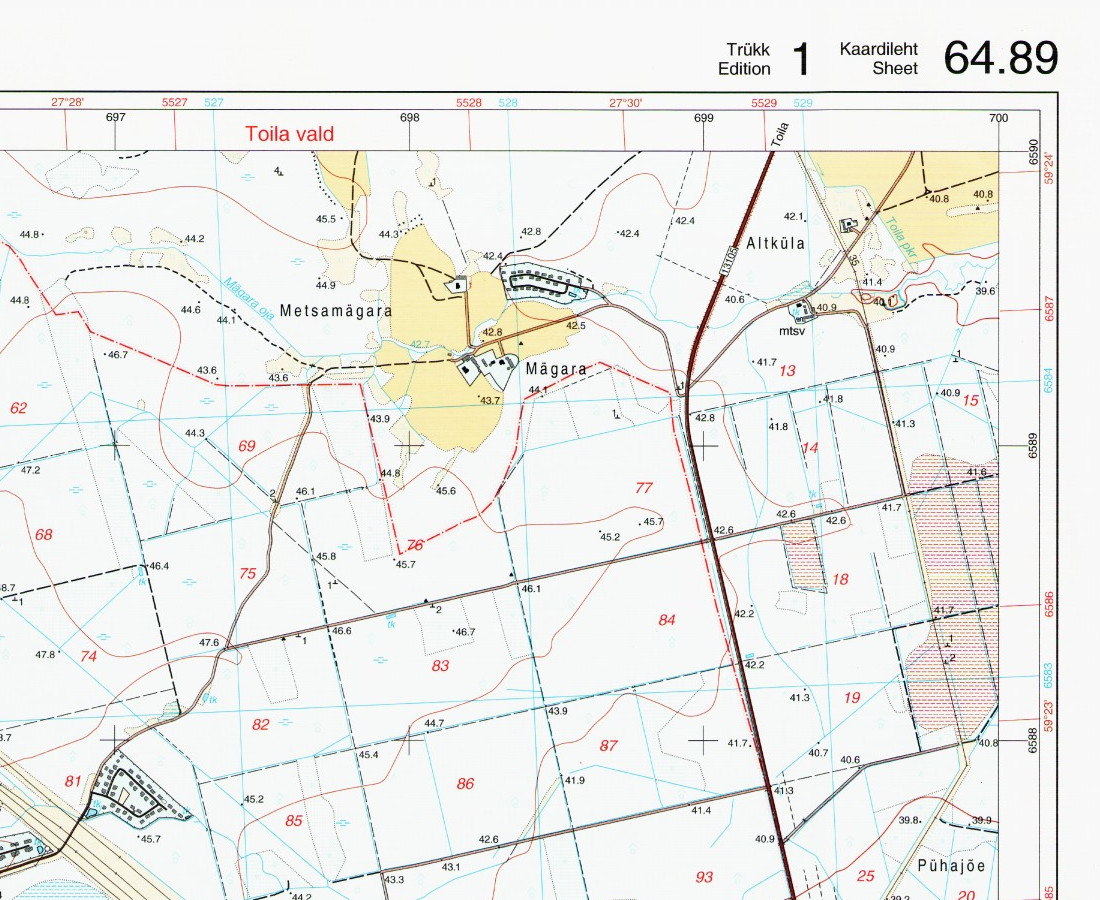Click the 'Mägara' village name label

[x=556, y=369]
